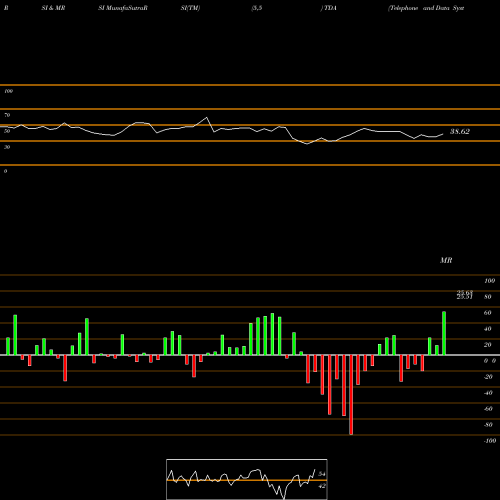Click the last green bar of MR histogram
Viewport: 500px width, 500px height.
(x=444, y=333)
